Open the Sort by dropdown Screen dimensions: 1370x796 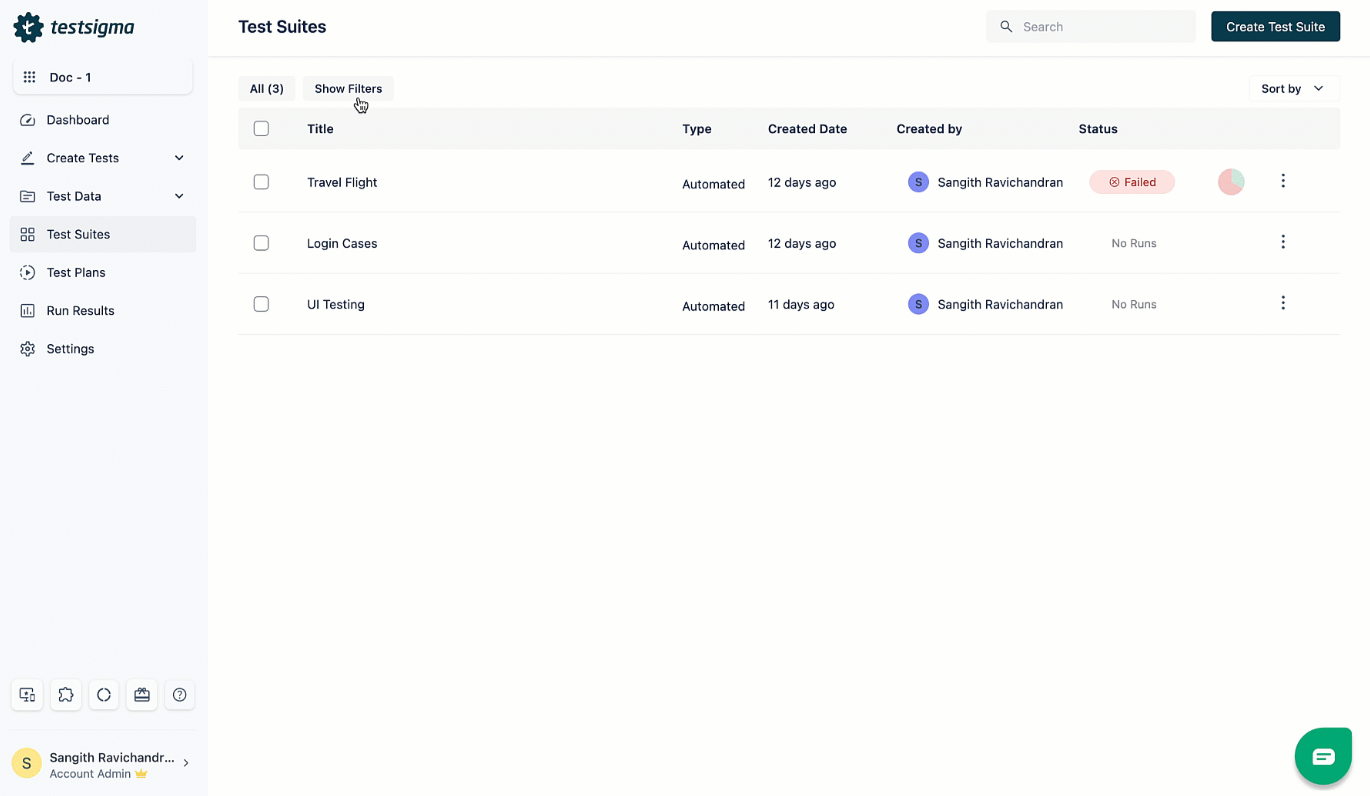coord(1293,89)
